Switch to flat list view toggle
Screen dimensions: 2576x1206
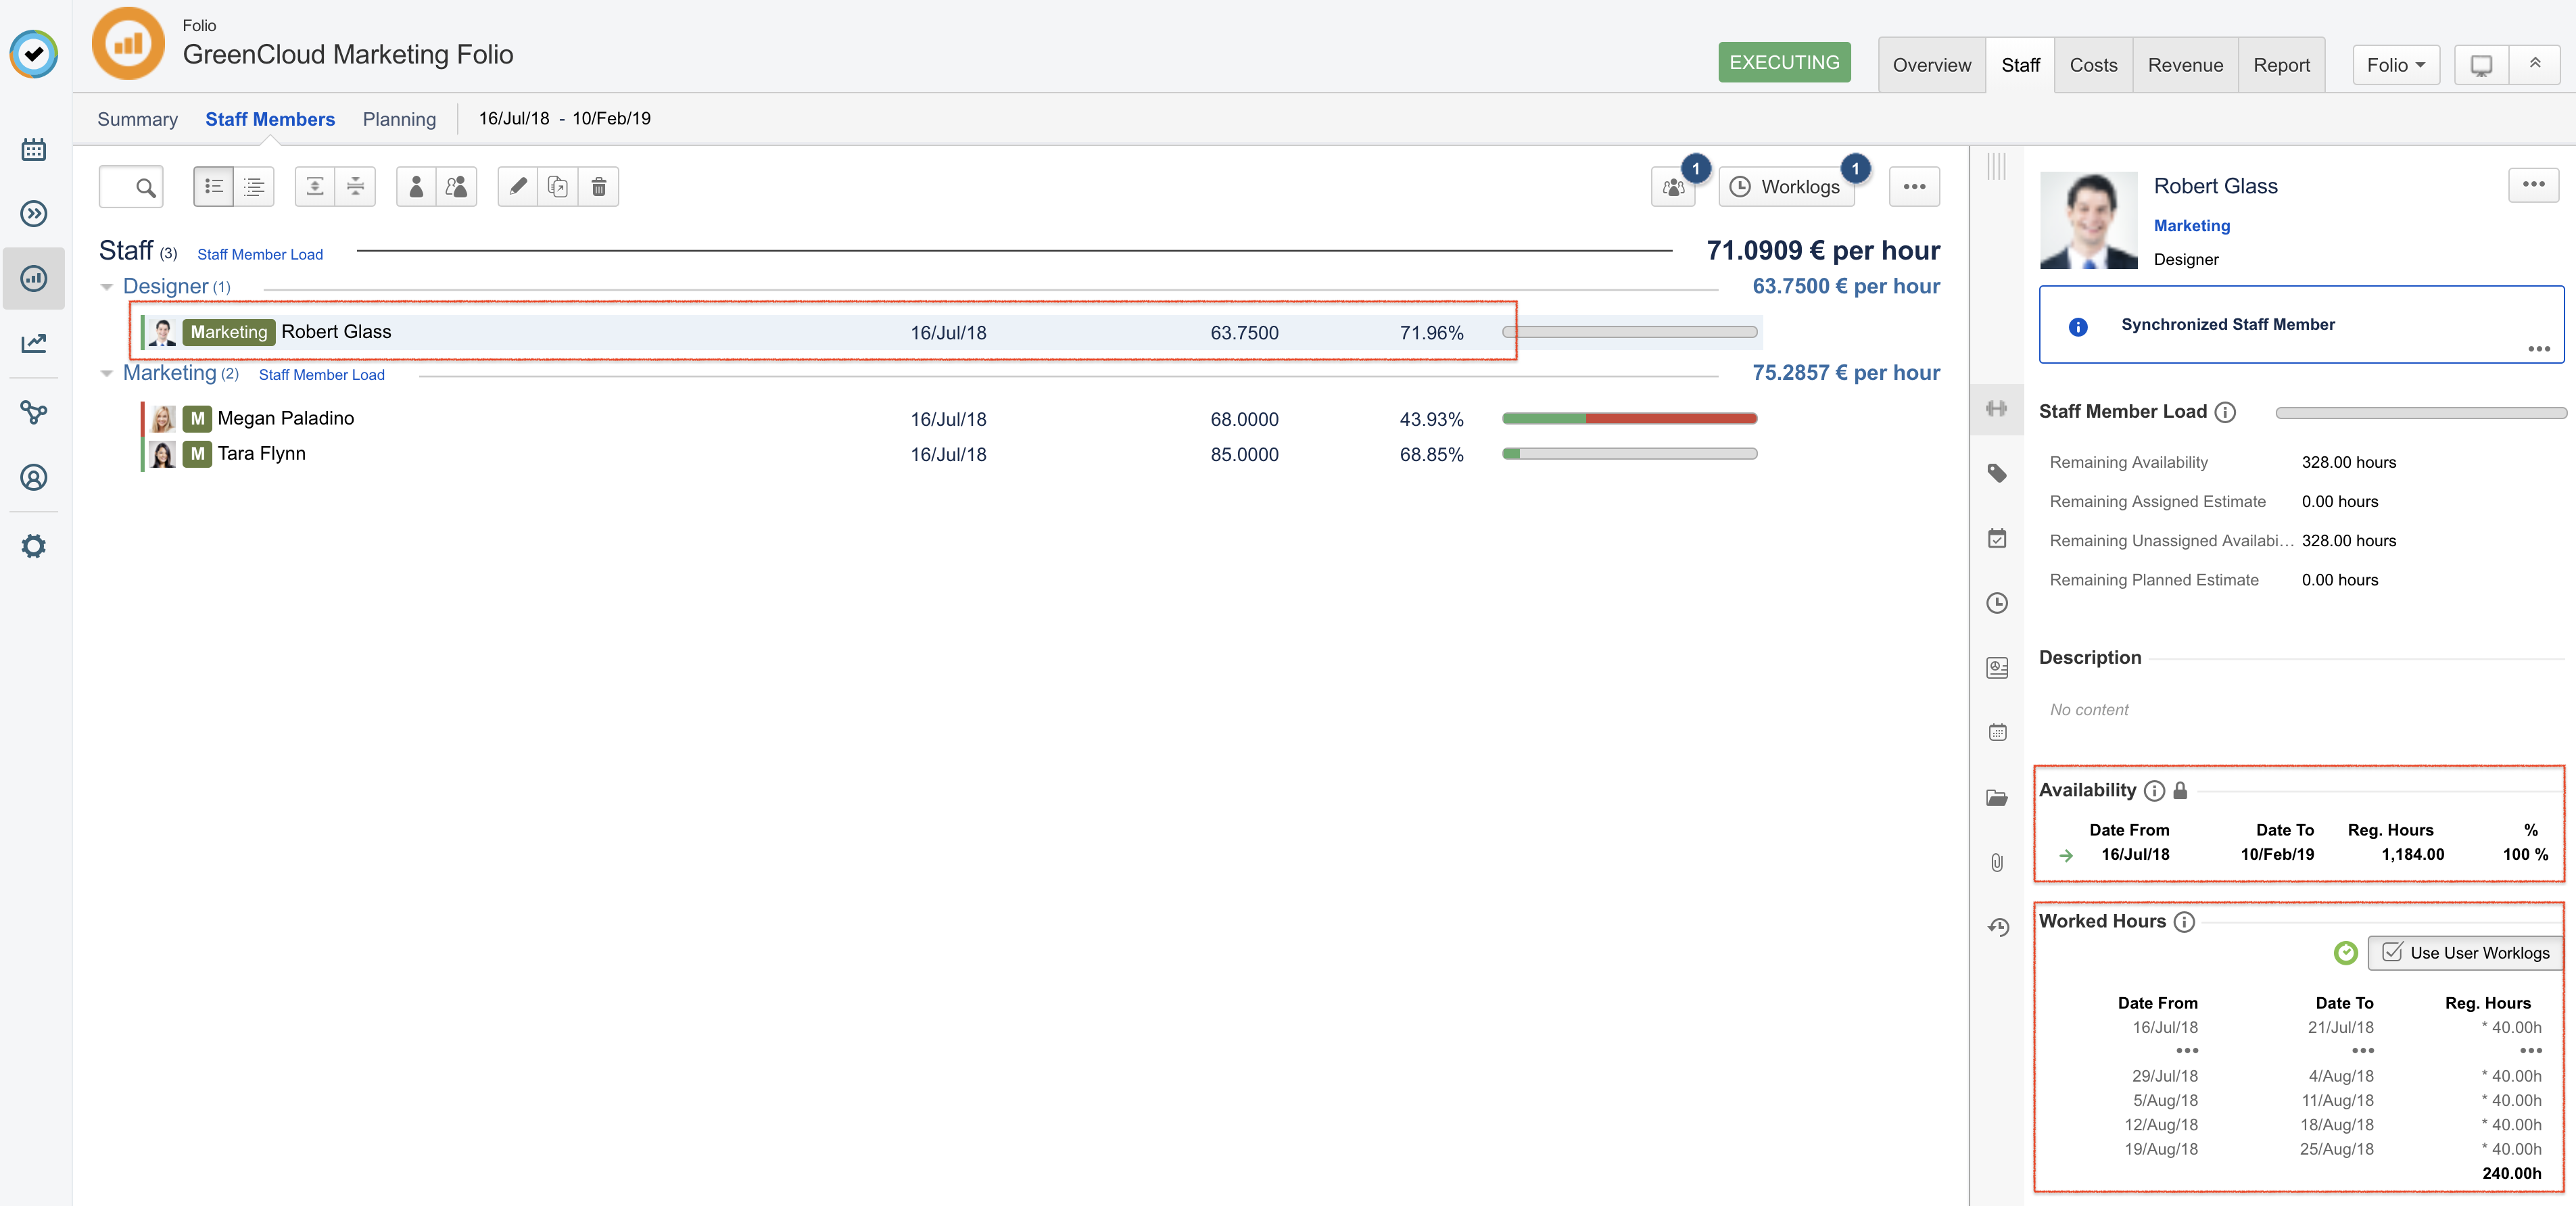213,187
